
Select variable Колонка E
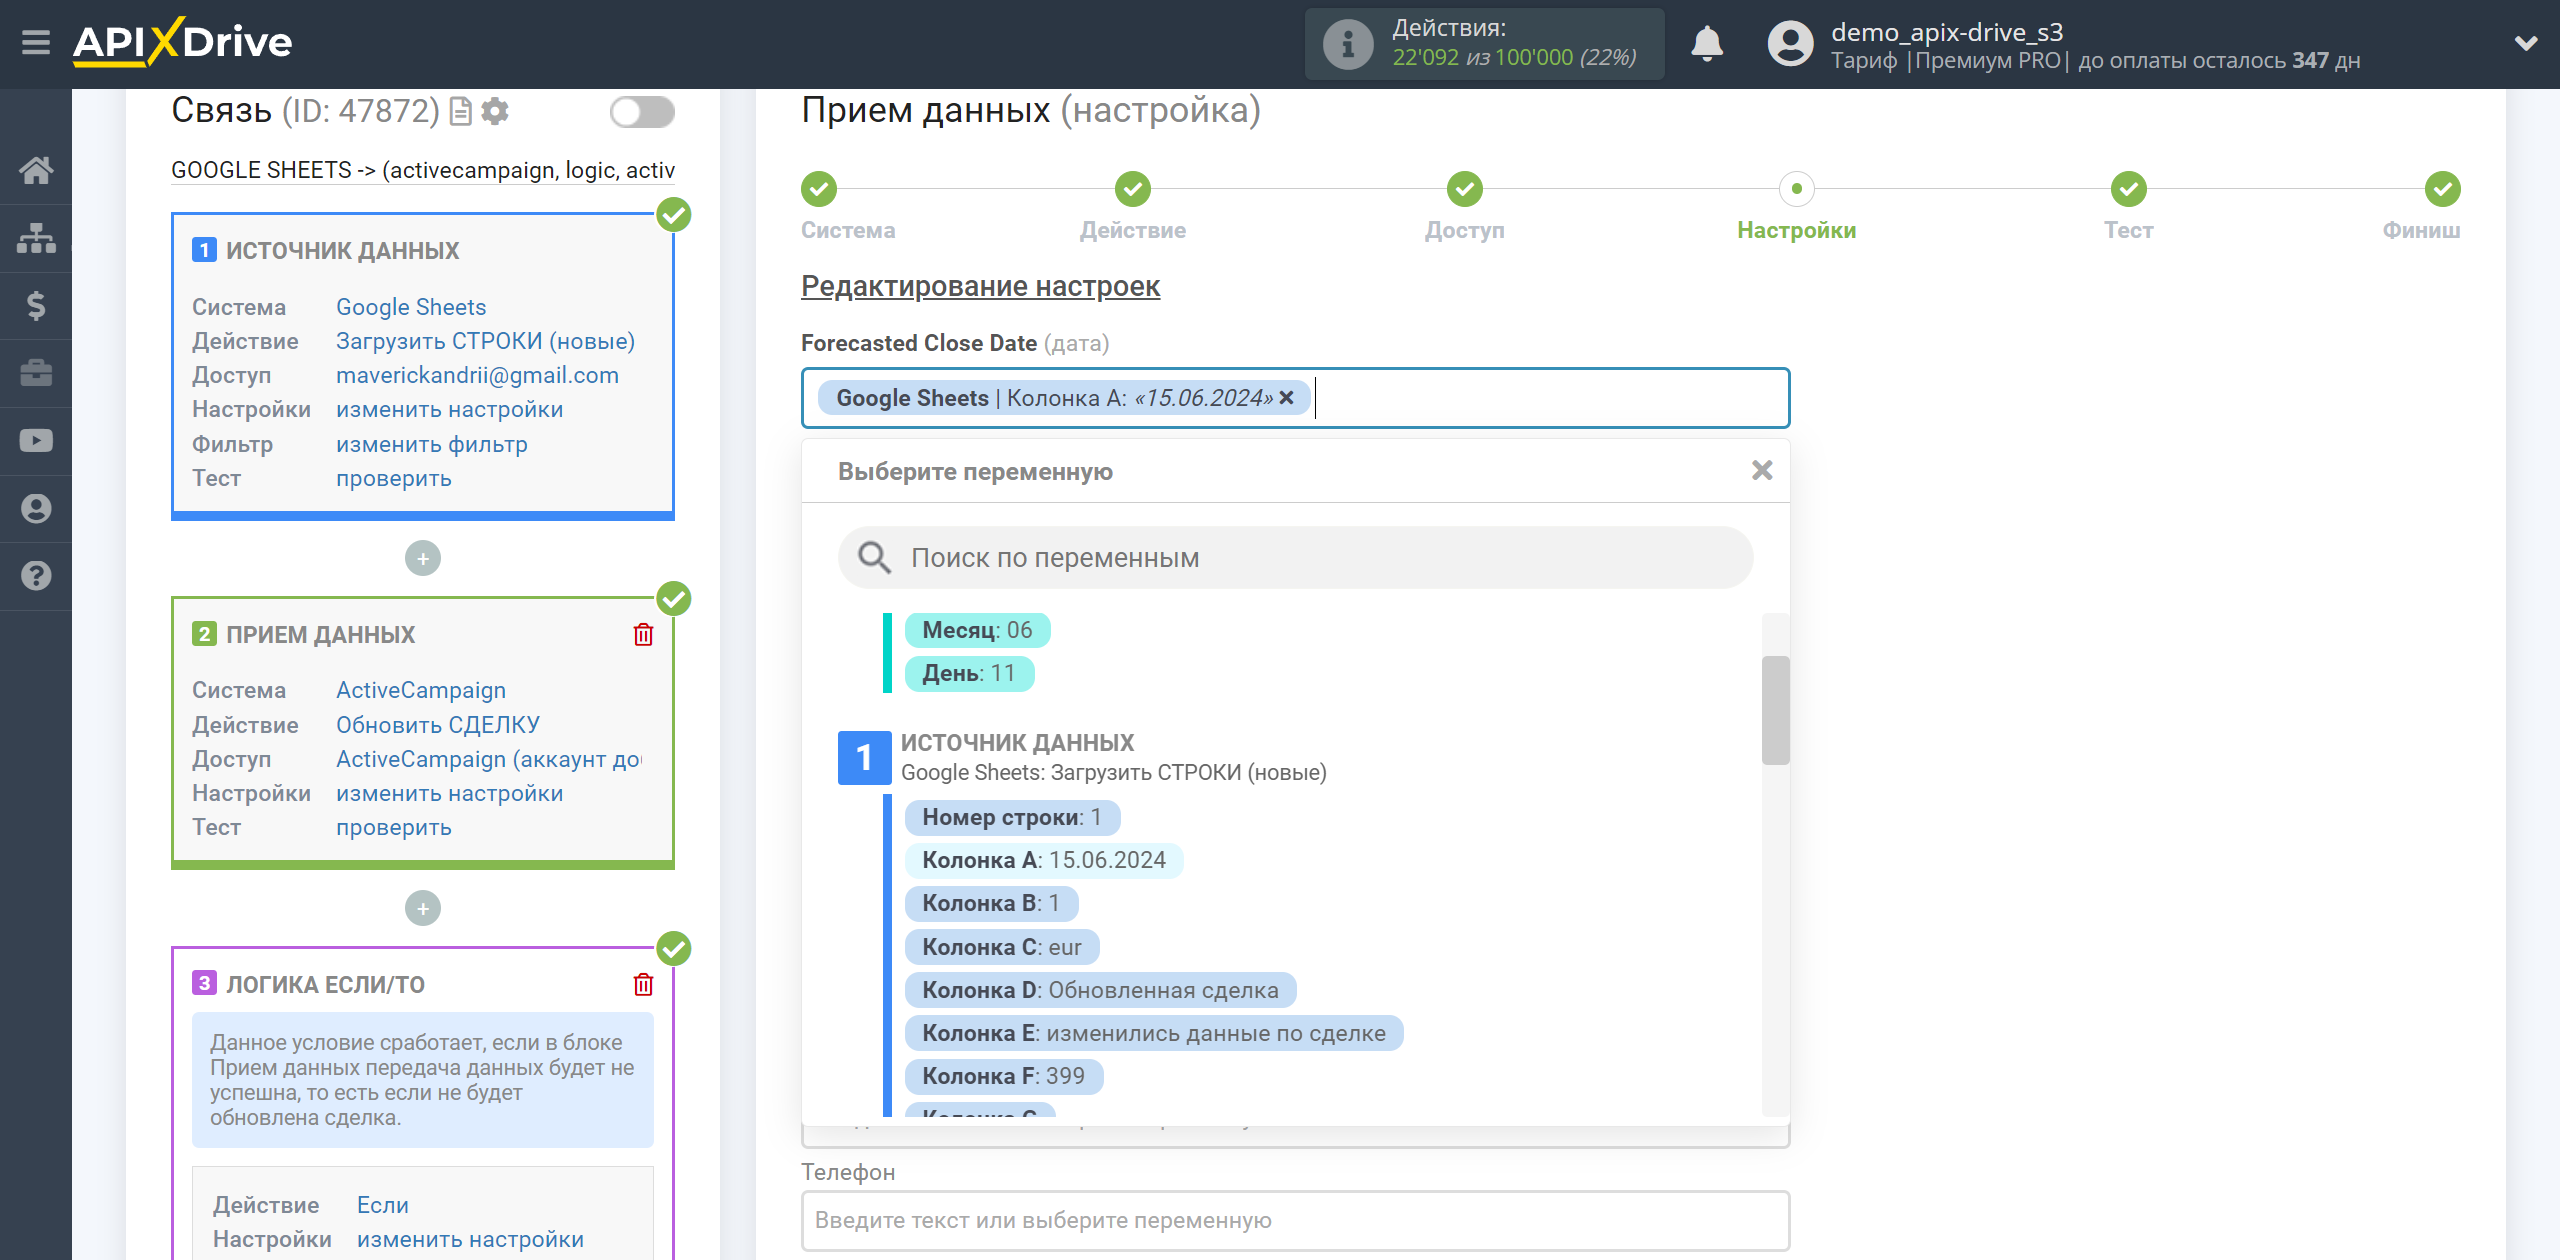[1154, 1033]
